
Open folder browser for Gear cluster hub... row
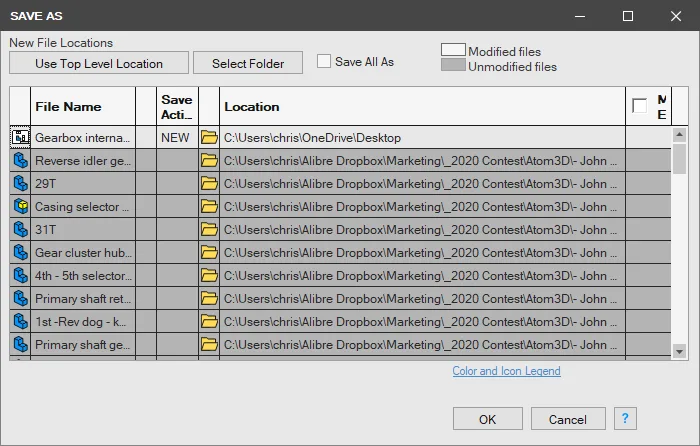point(209,252)
